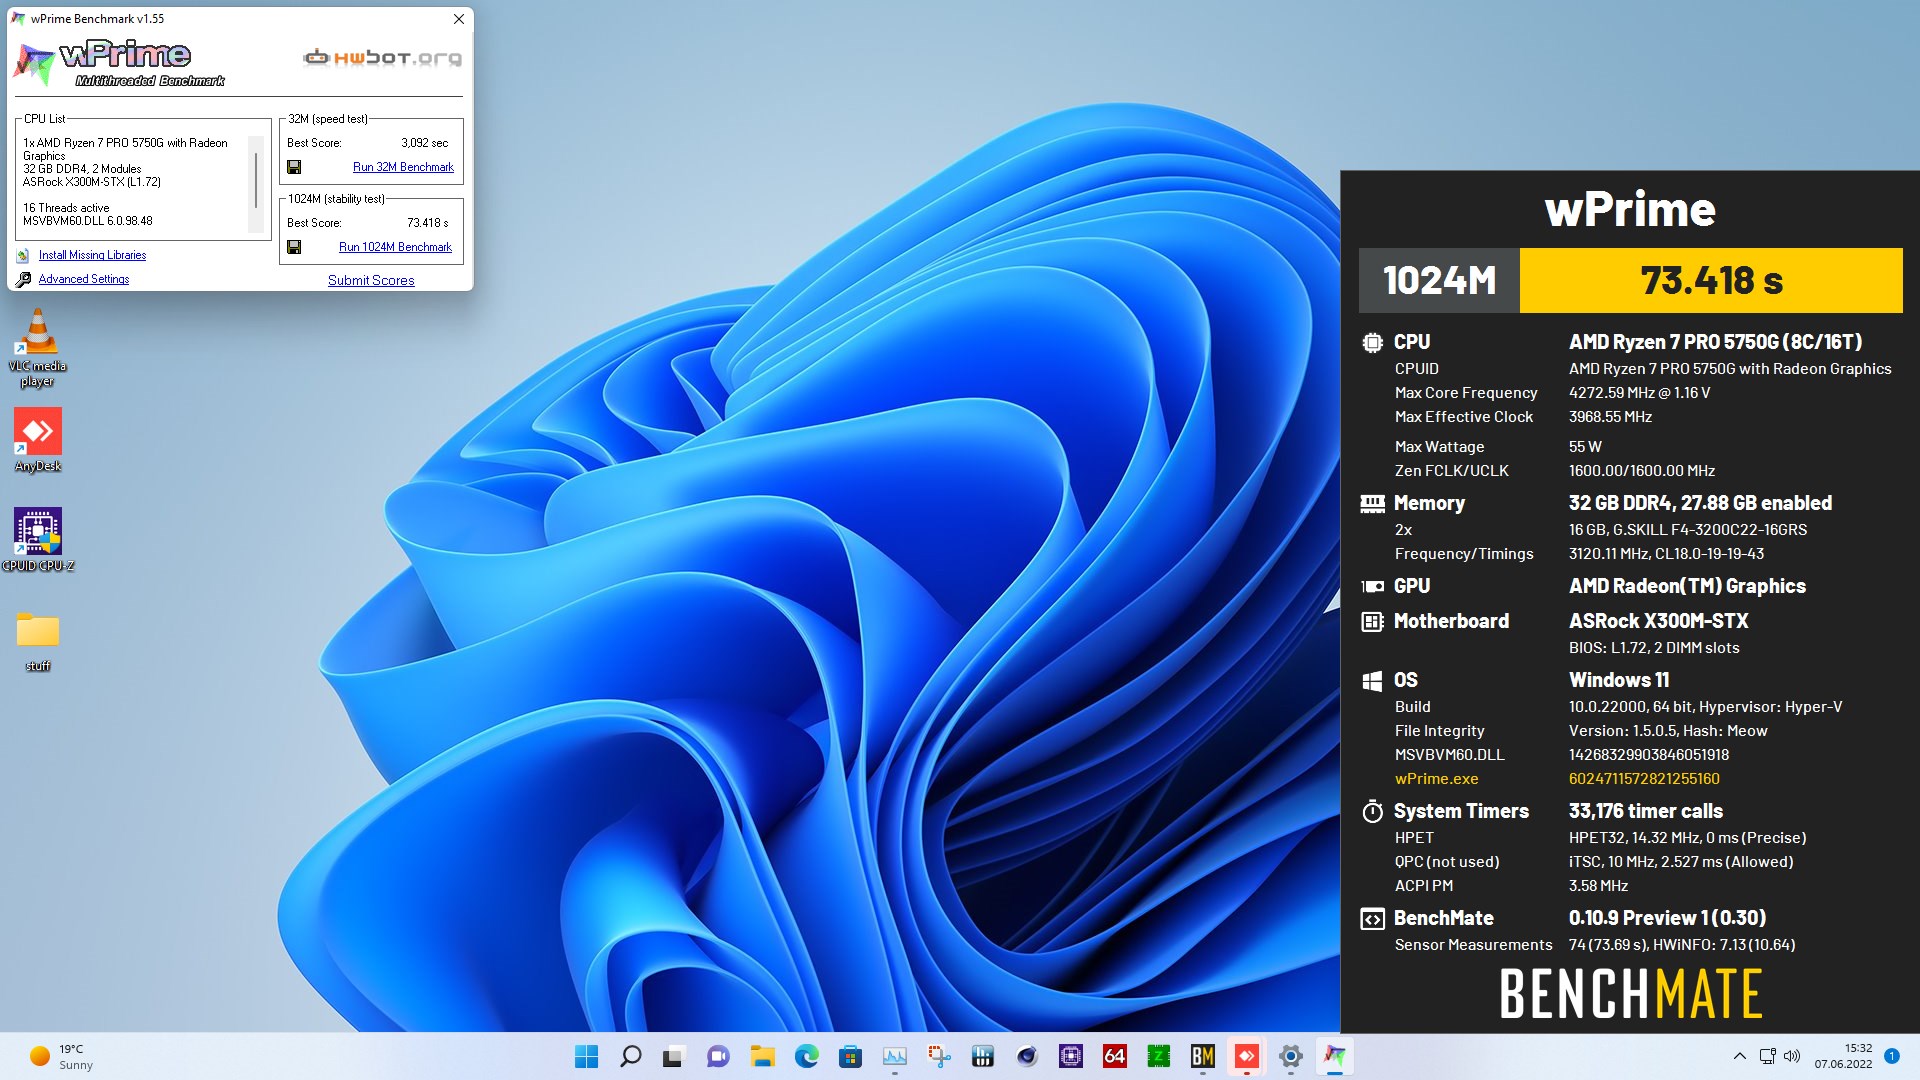The width and height of the screenshot is (1920, 1080).
Task: Click the Install Missing Libraries icon
Action: click(x=23, y=255)
